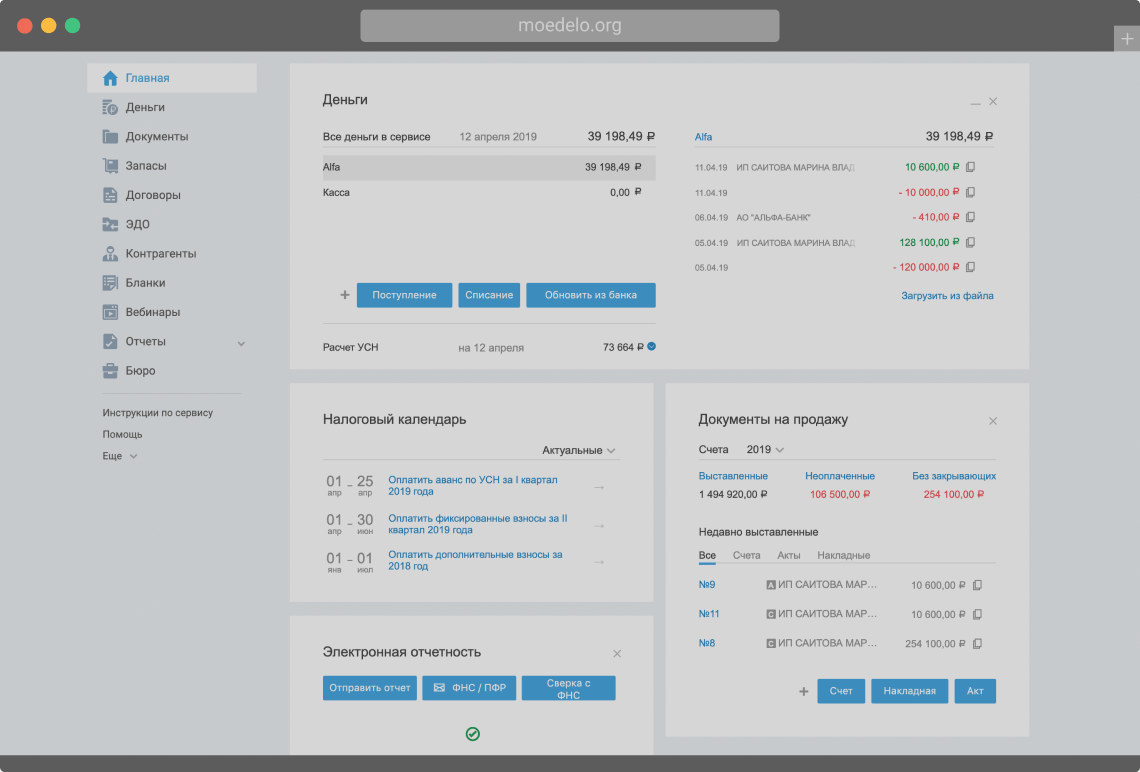Expand the Отчеты sidebar submenu
This screenshot has width=1140, height=772.
(241, 343)
